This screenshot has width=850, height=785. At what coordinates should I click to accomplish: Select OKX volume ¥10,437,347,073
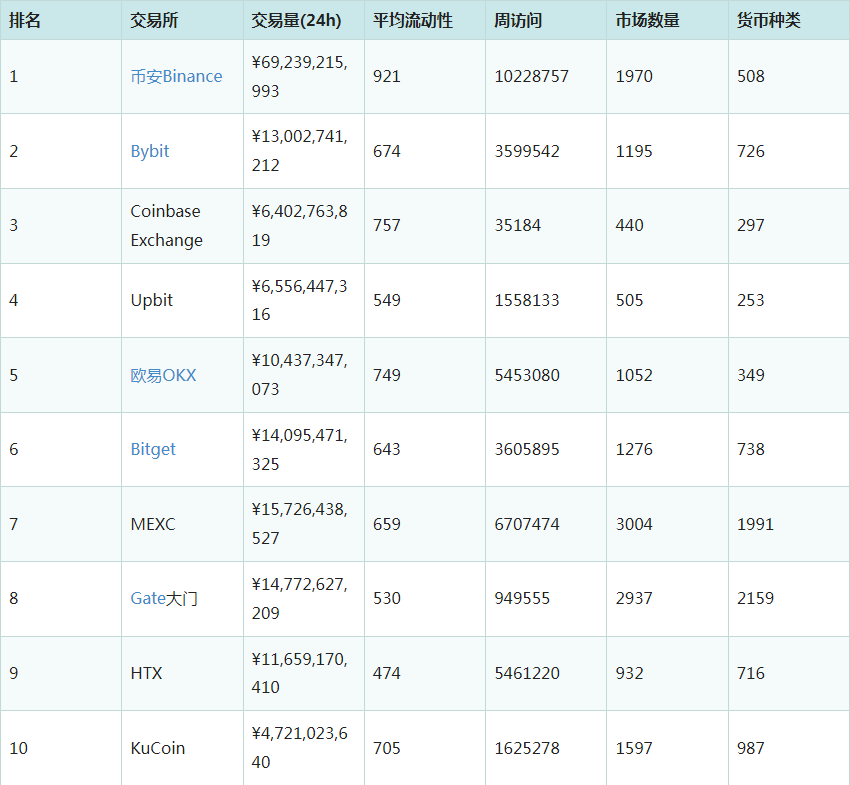[299, 375]
